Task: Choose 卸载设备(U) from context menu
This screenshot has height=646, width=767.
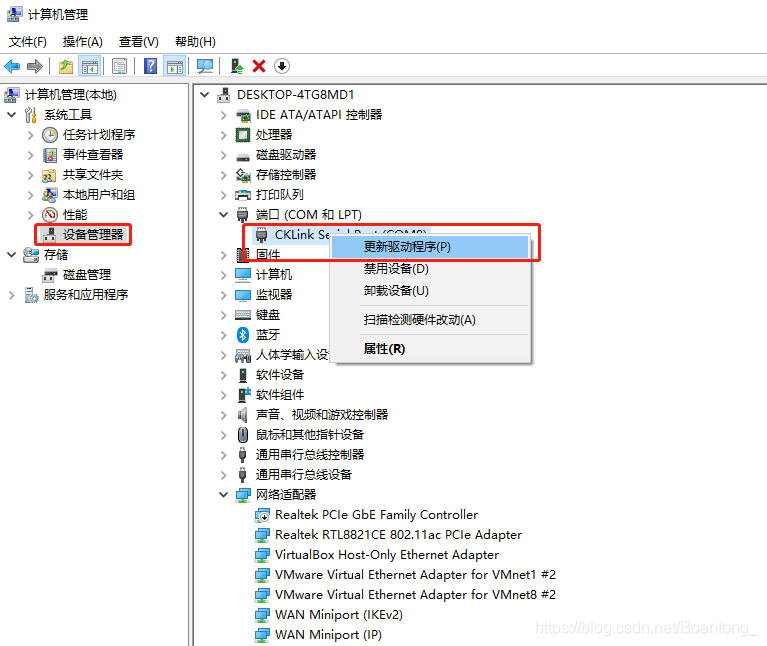Action: click(430, 290)
